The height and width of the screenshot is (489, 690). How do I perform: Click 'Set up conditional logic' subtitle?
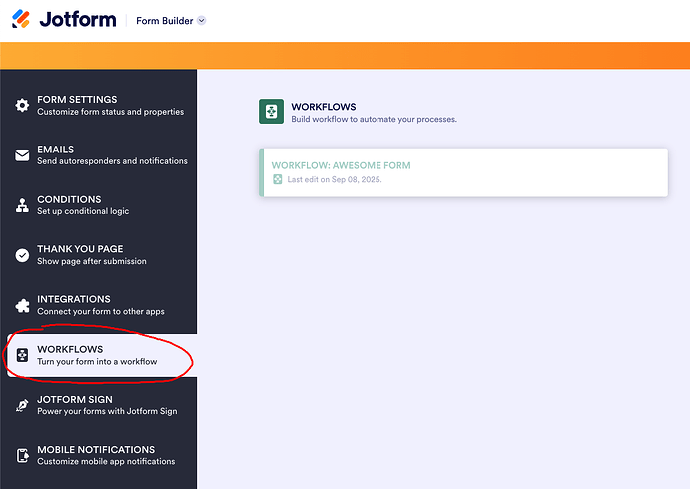click(x=83, y=211)
